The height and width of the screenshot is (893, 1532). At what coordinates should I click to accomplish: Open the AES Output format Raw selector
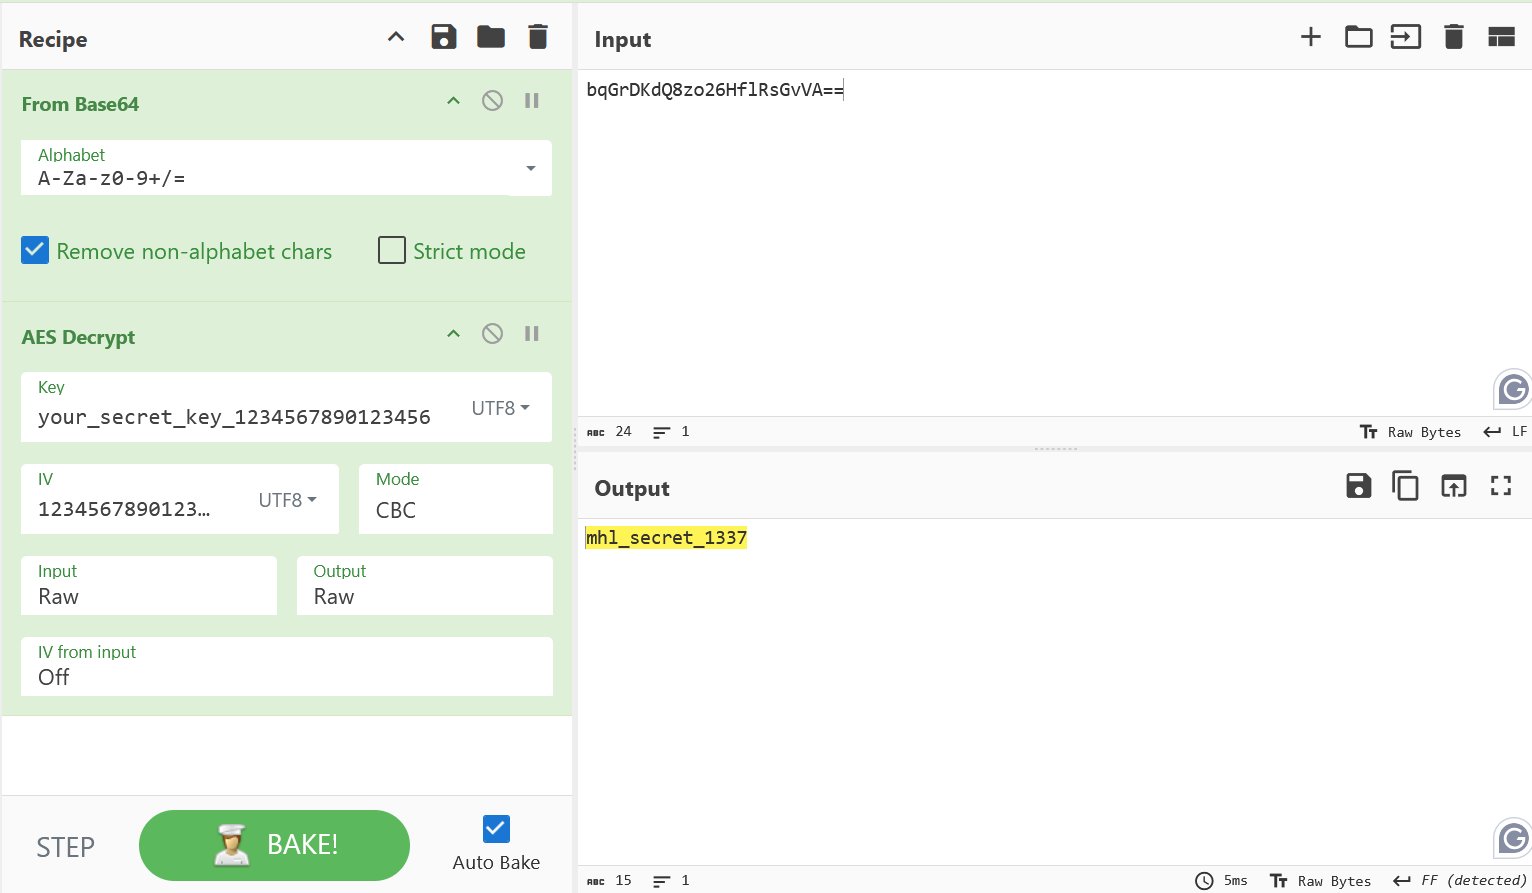tap(425, 586)
